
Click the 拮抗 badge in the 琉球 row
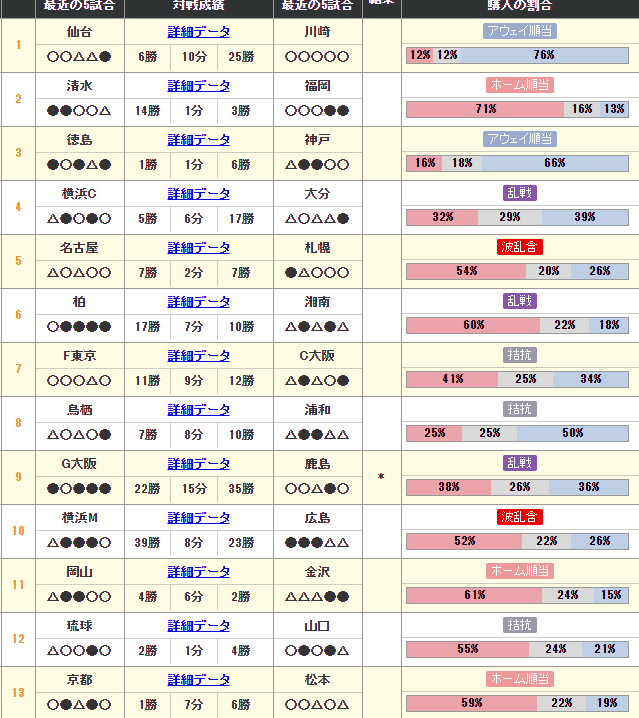tap(520, 626)
